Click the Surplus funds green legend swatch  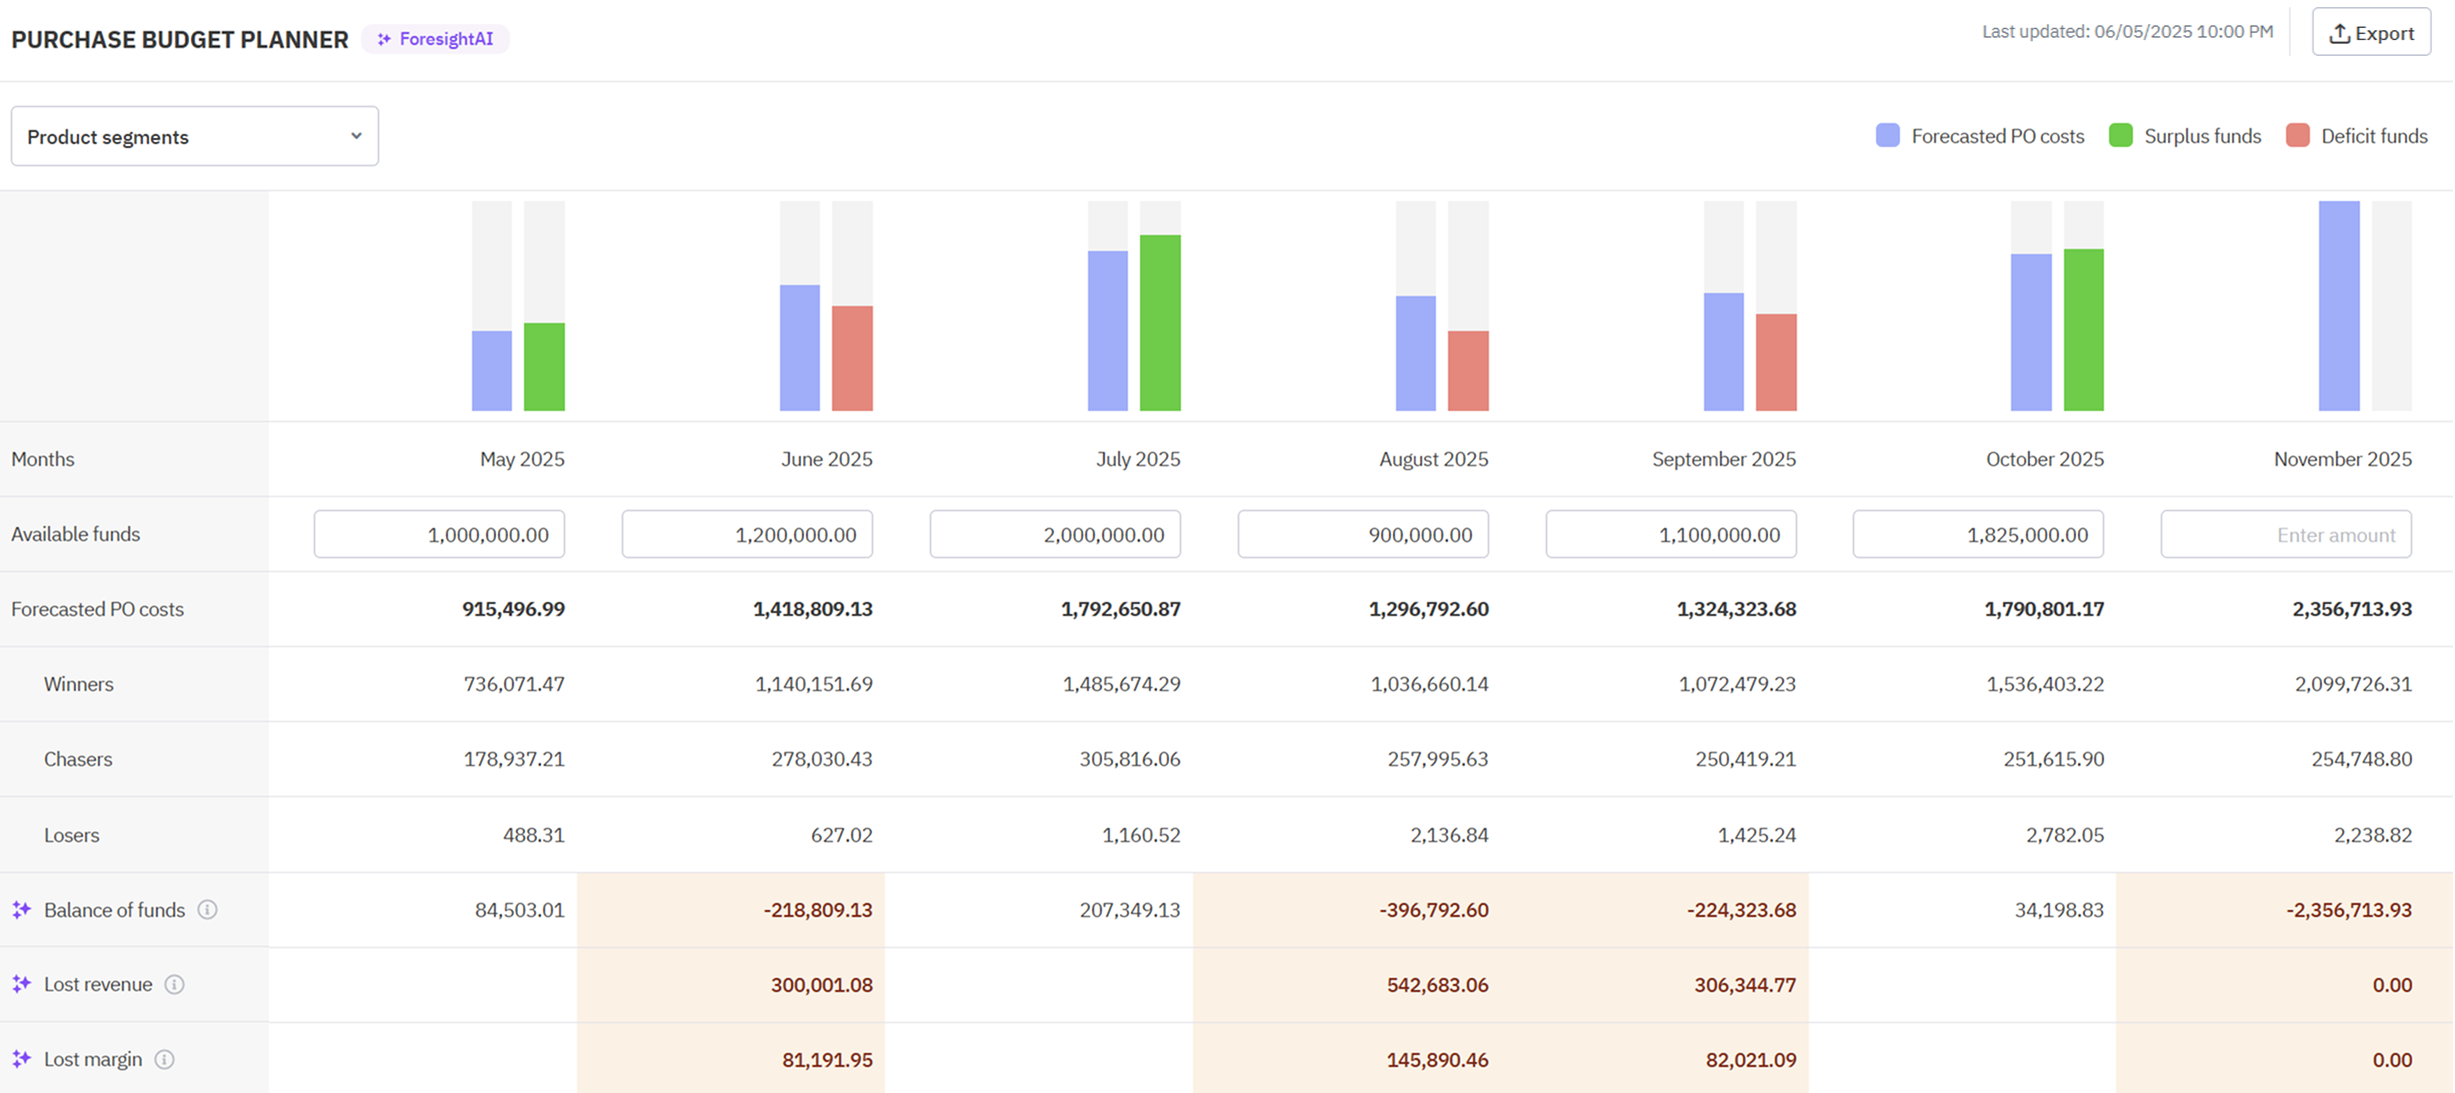coord(2120,136)
